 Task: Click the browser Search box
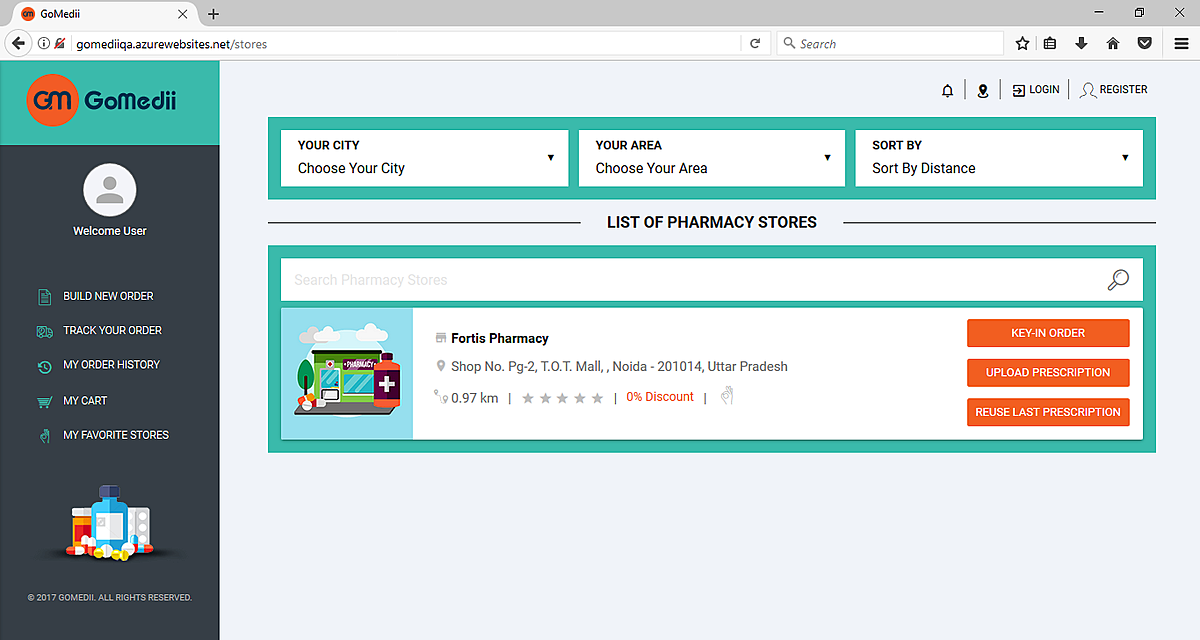click(890, 44)
